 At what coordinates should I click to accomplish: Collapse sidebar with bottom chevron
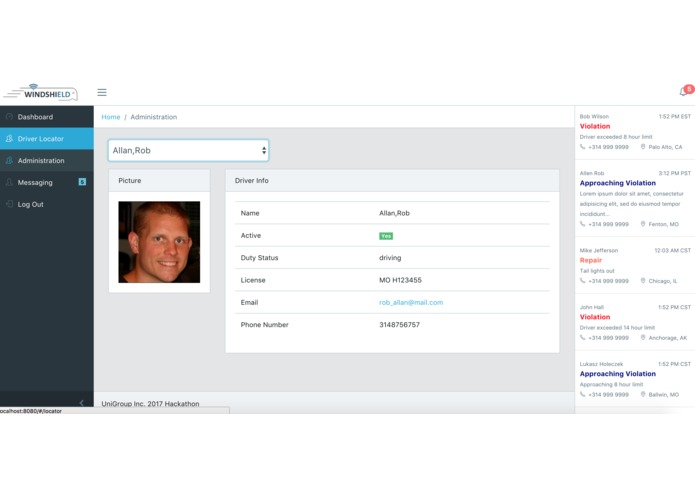point(82,403)
